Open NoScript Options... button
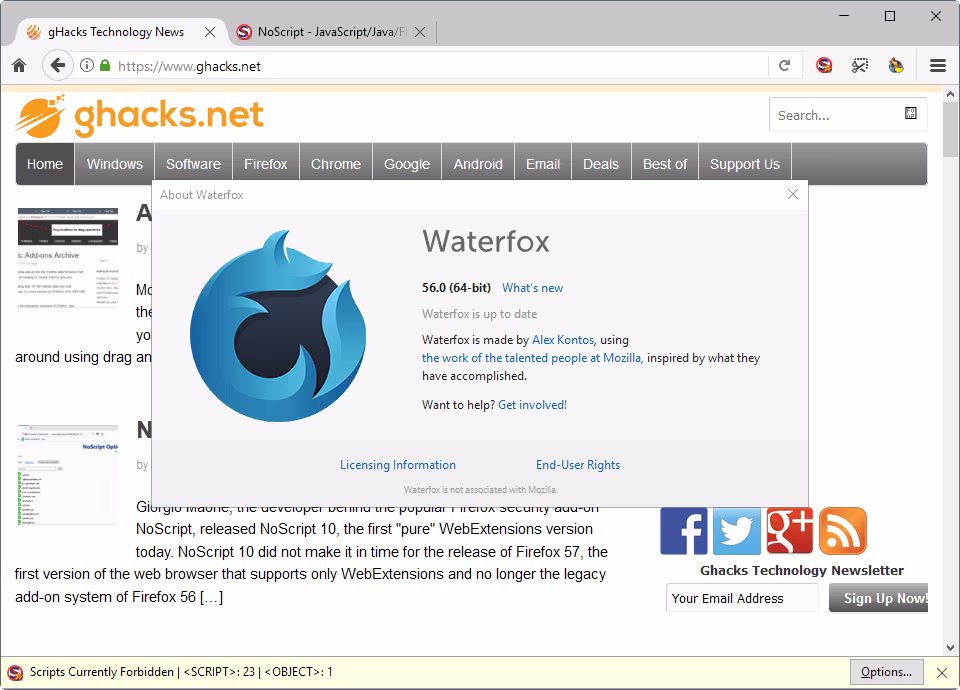 pyautogui.click(x=886, y=672)
